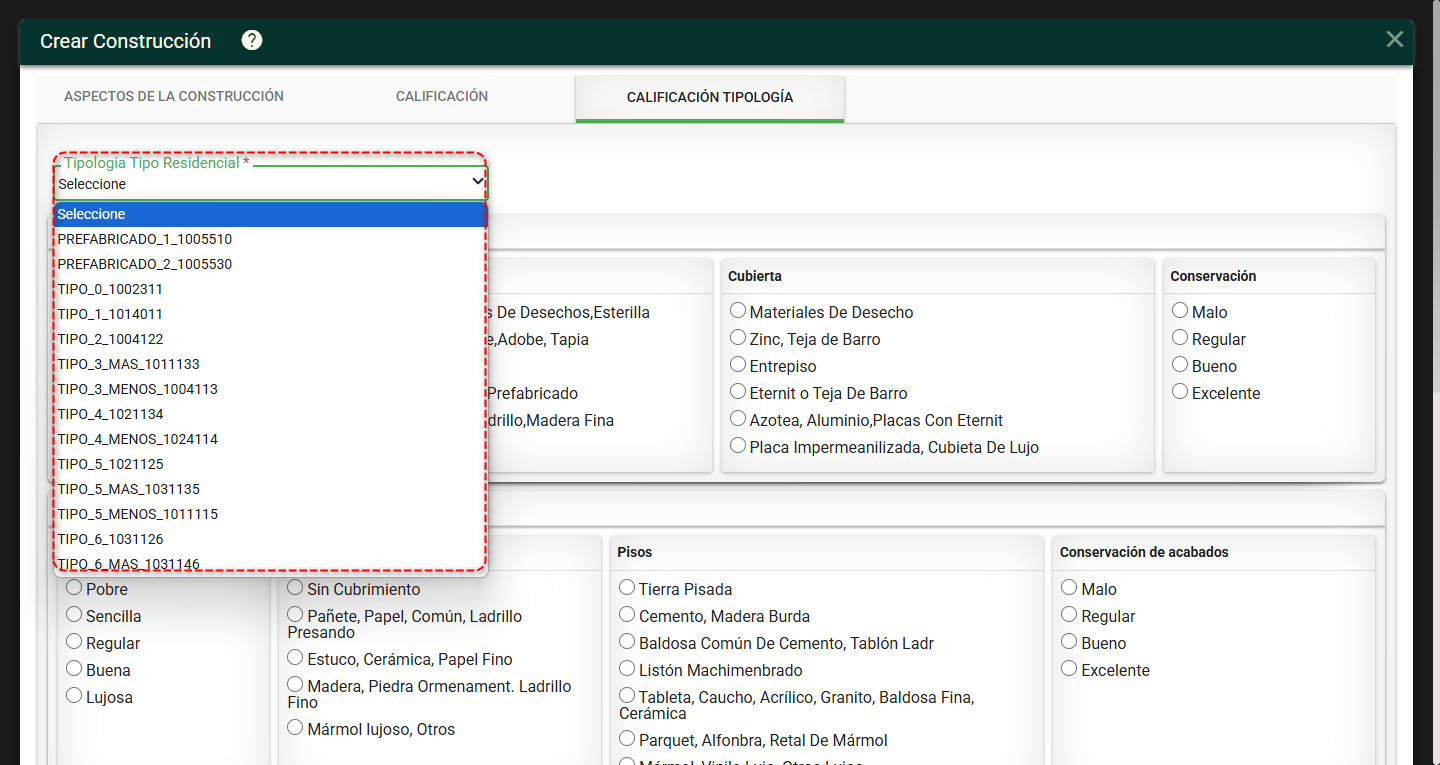Select Baldosa Común De Cemento option

click(x=627, y=642)
